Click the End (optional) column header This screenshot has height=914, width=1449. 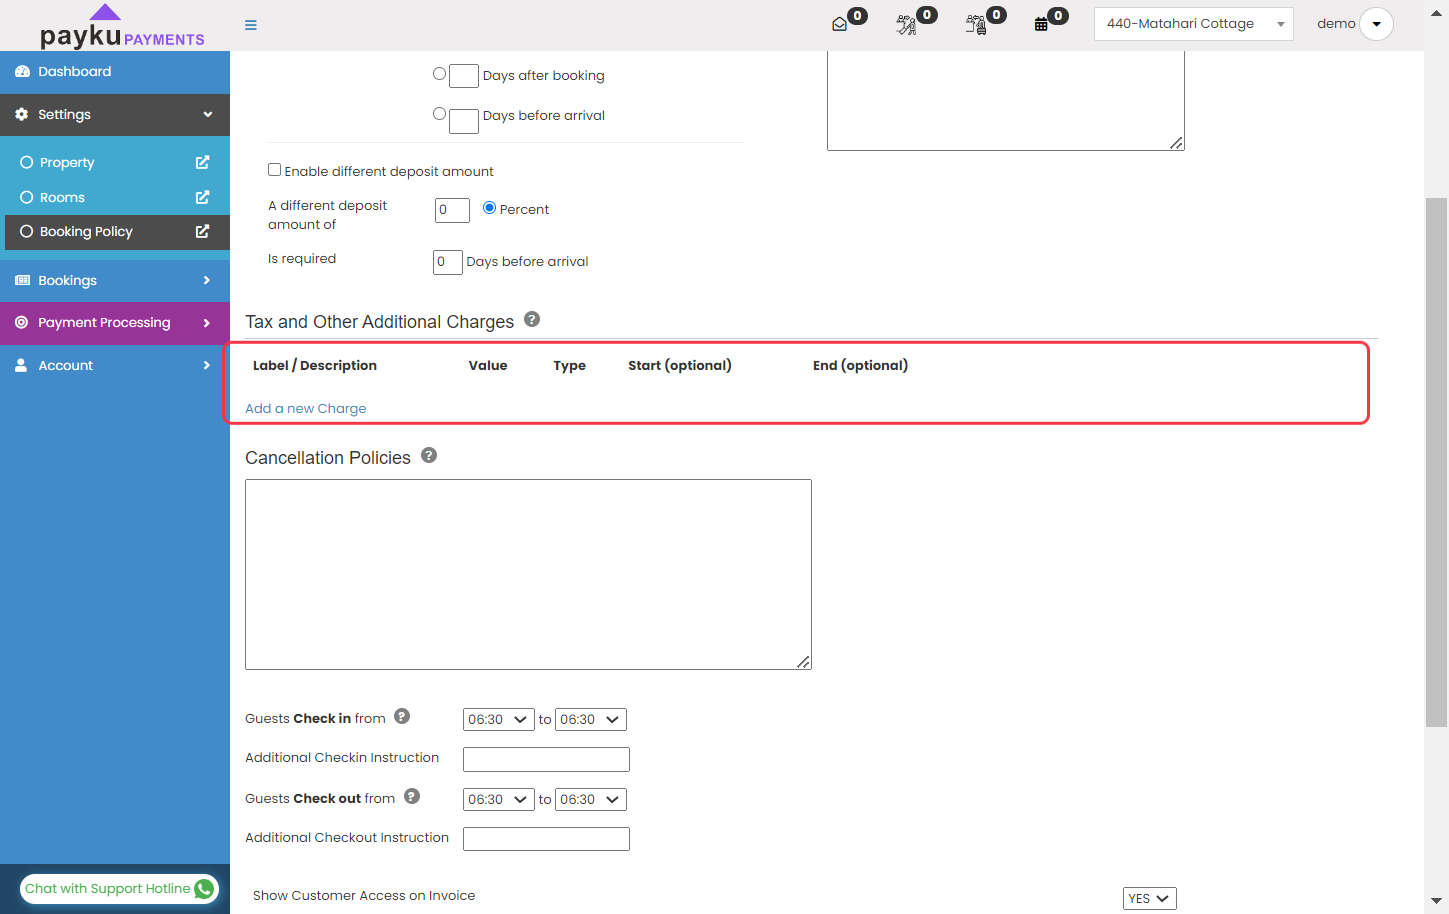(861, 366)
